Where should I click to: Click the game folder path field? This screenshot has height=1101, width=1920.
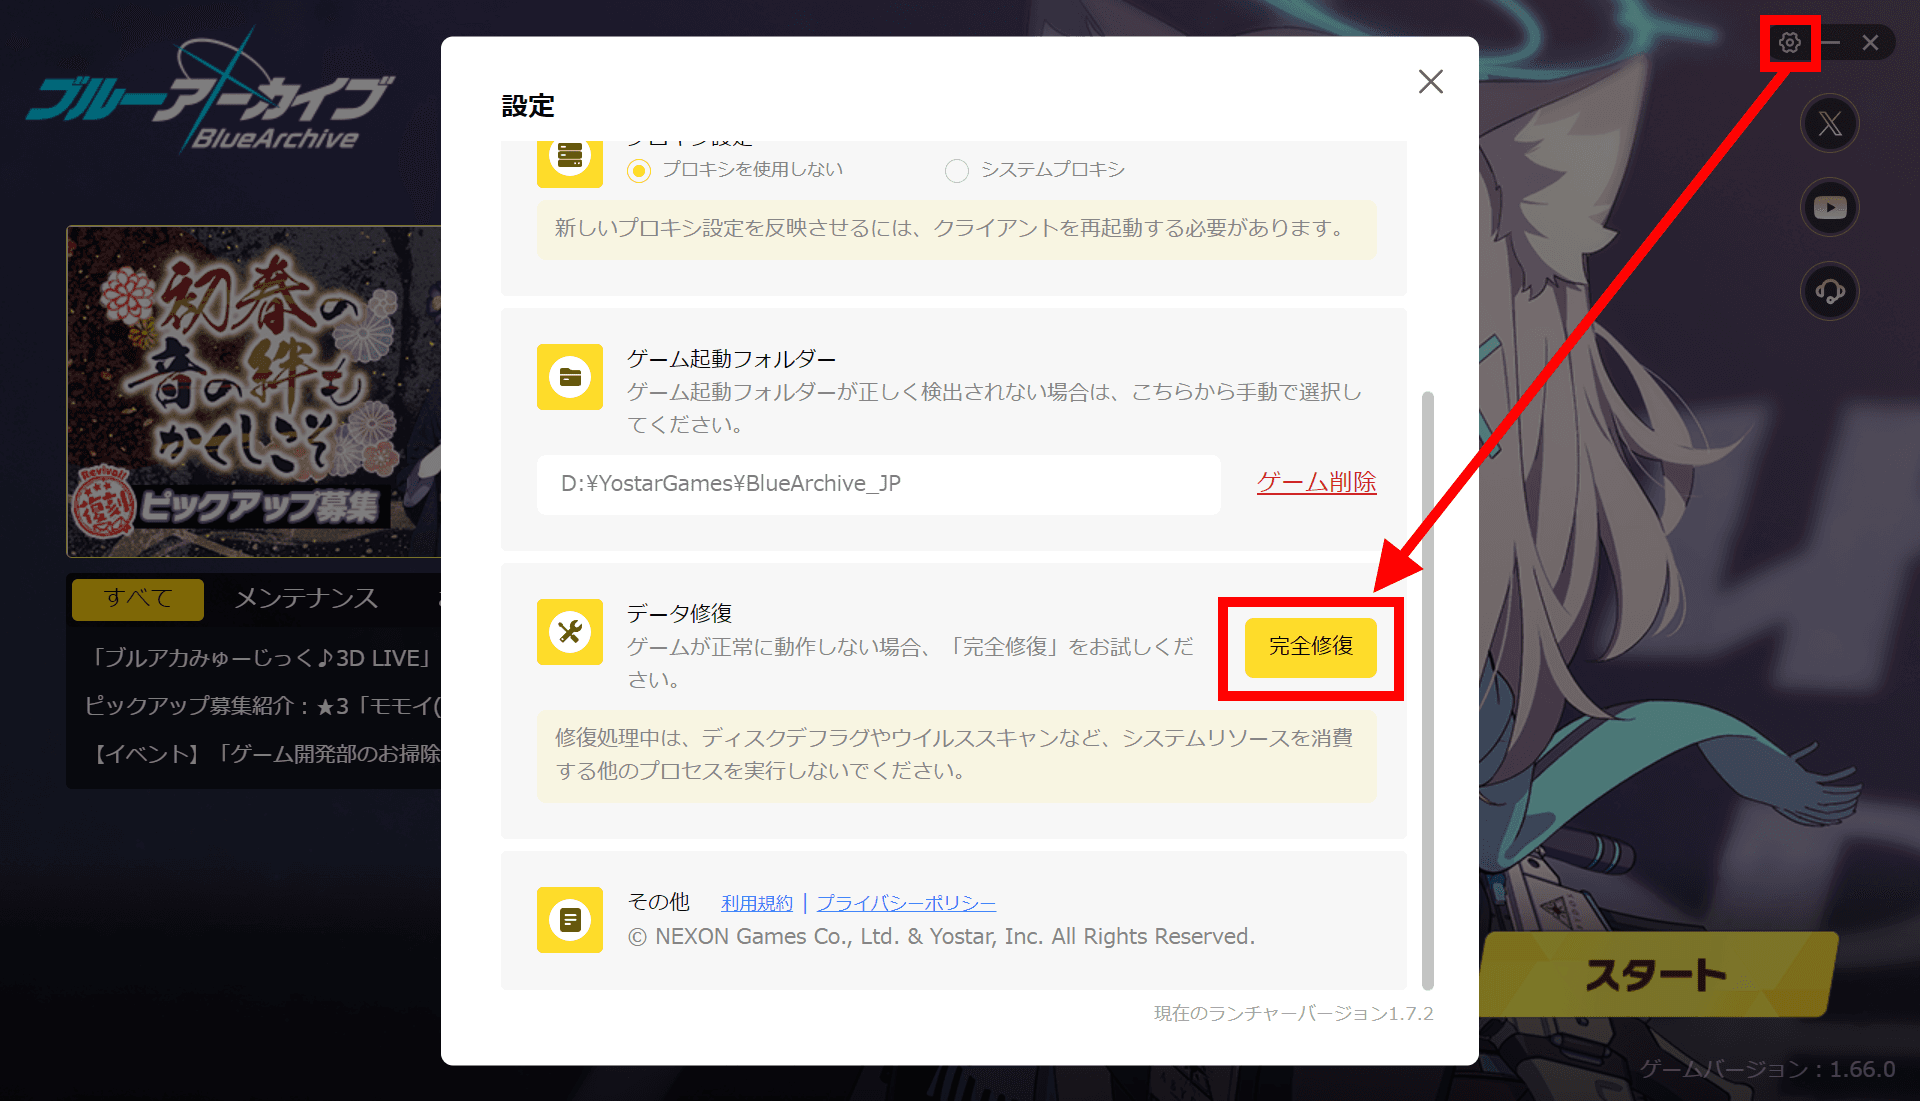coord(879,484)
